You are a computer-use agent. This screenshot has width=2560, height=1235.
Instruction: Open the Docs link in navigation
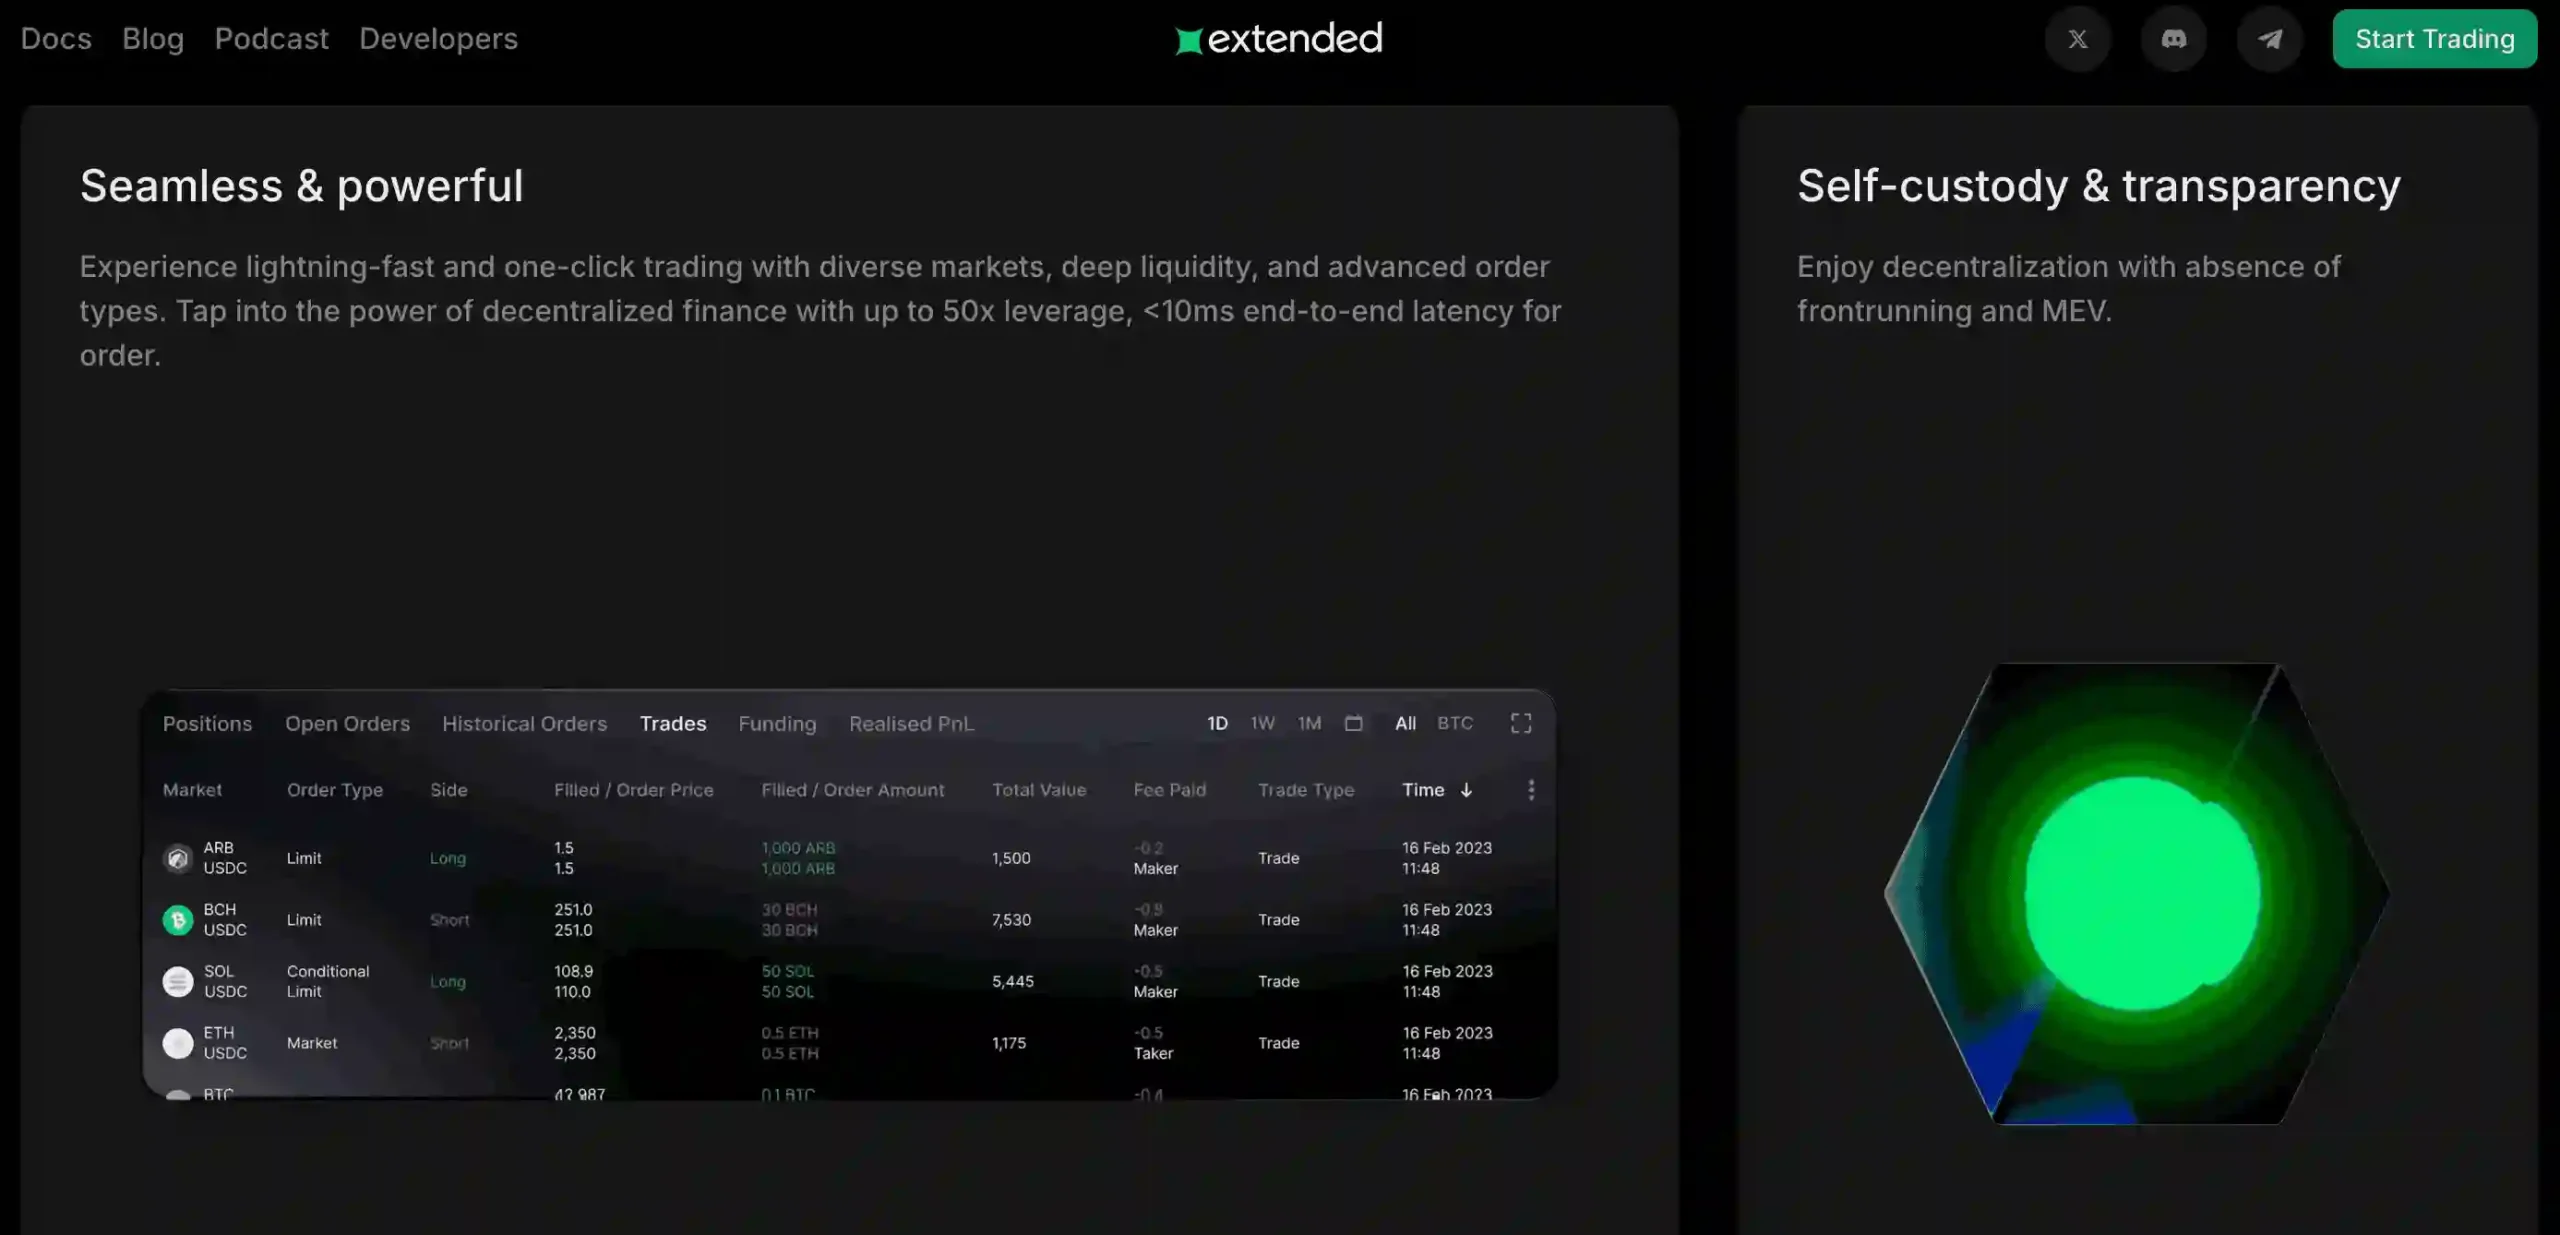(x=56, y=39)
